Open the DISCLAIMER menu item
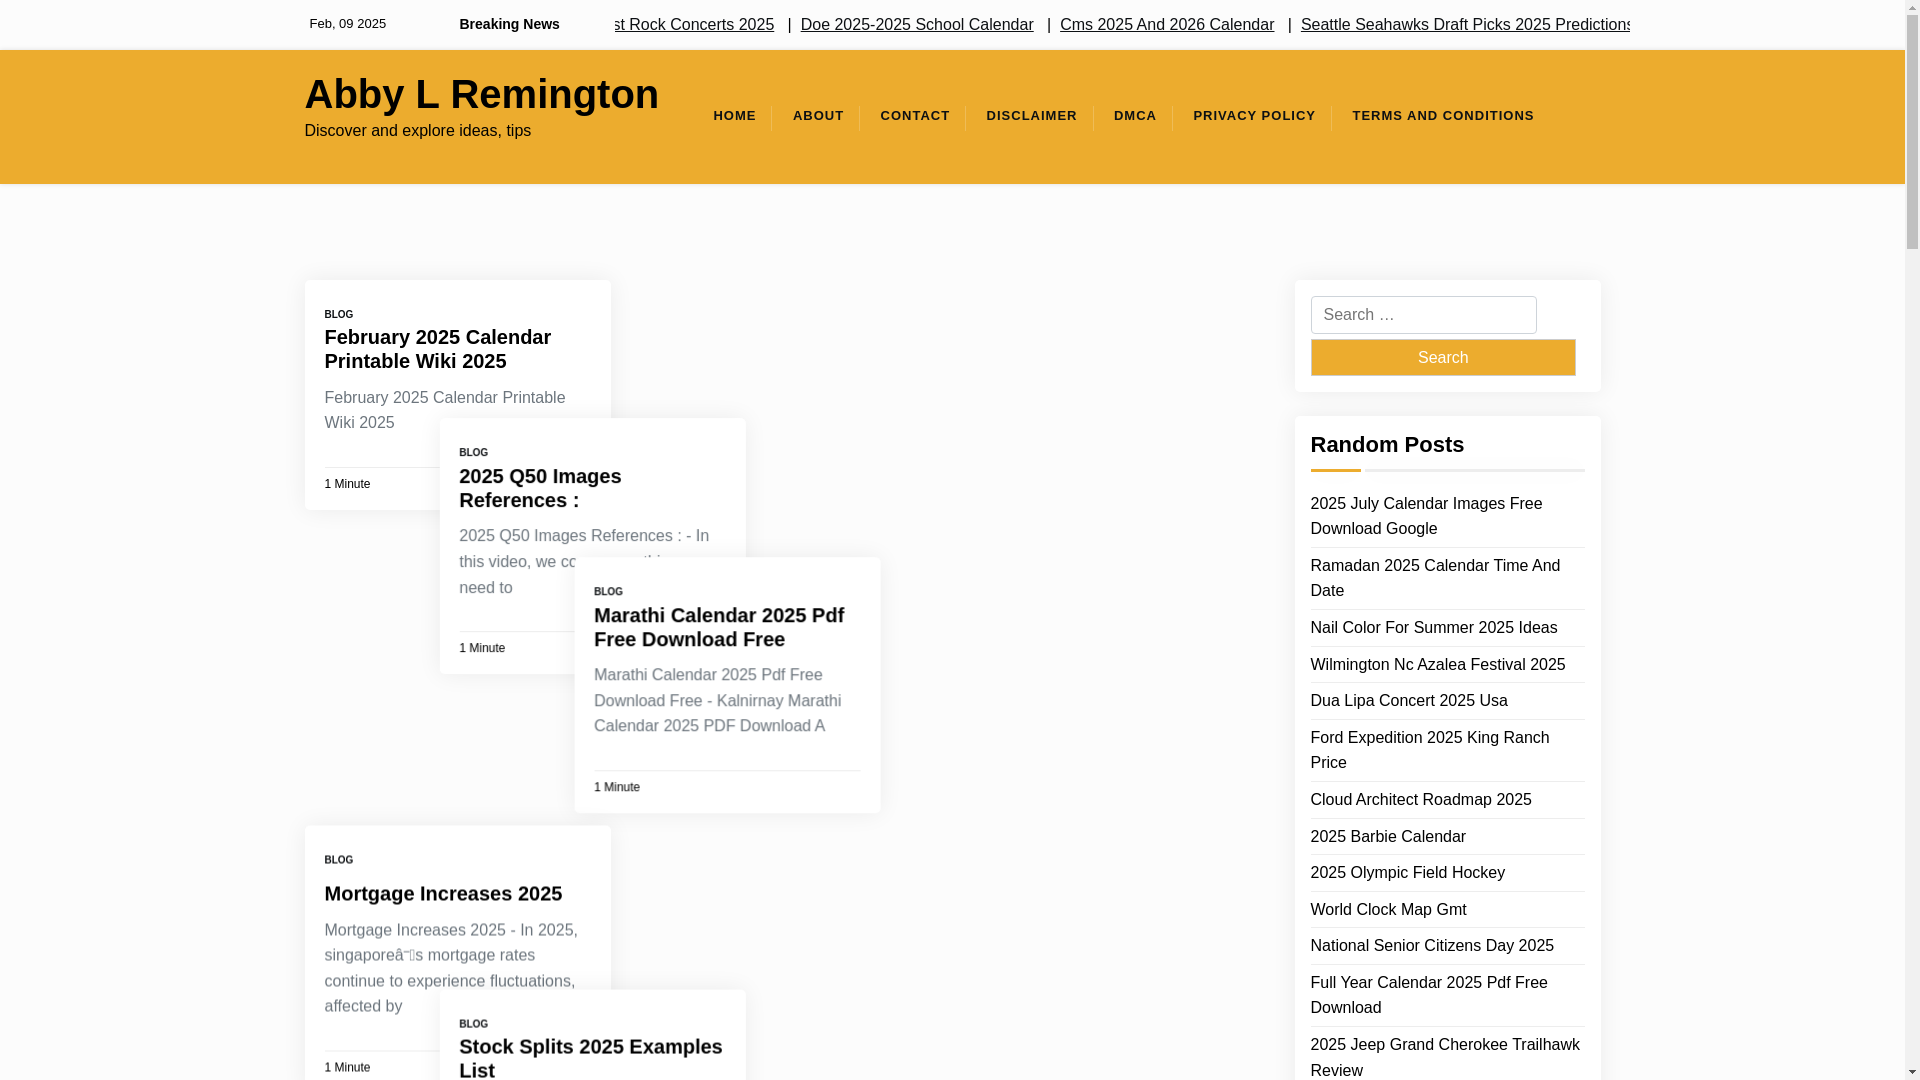 [x=1031, y=116]
